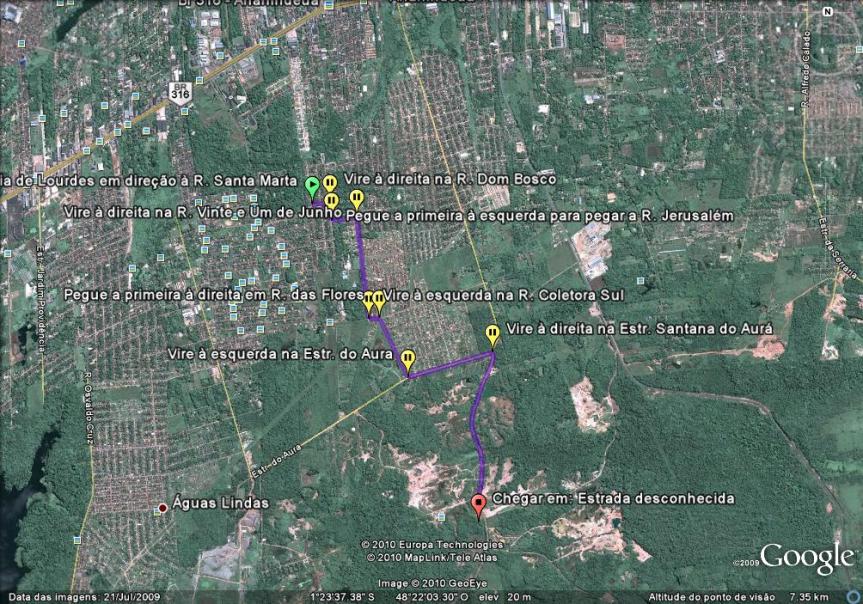Image resolution: width=863 pixels, height=604 pixels.
Task: Click the red destination pin at Estrada desconhecida
Action: pyautogui.click(x=478, y=504)
